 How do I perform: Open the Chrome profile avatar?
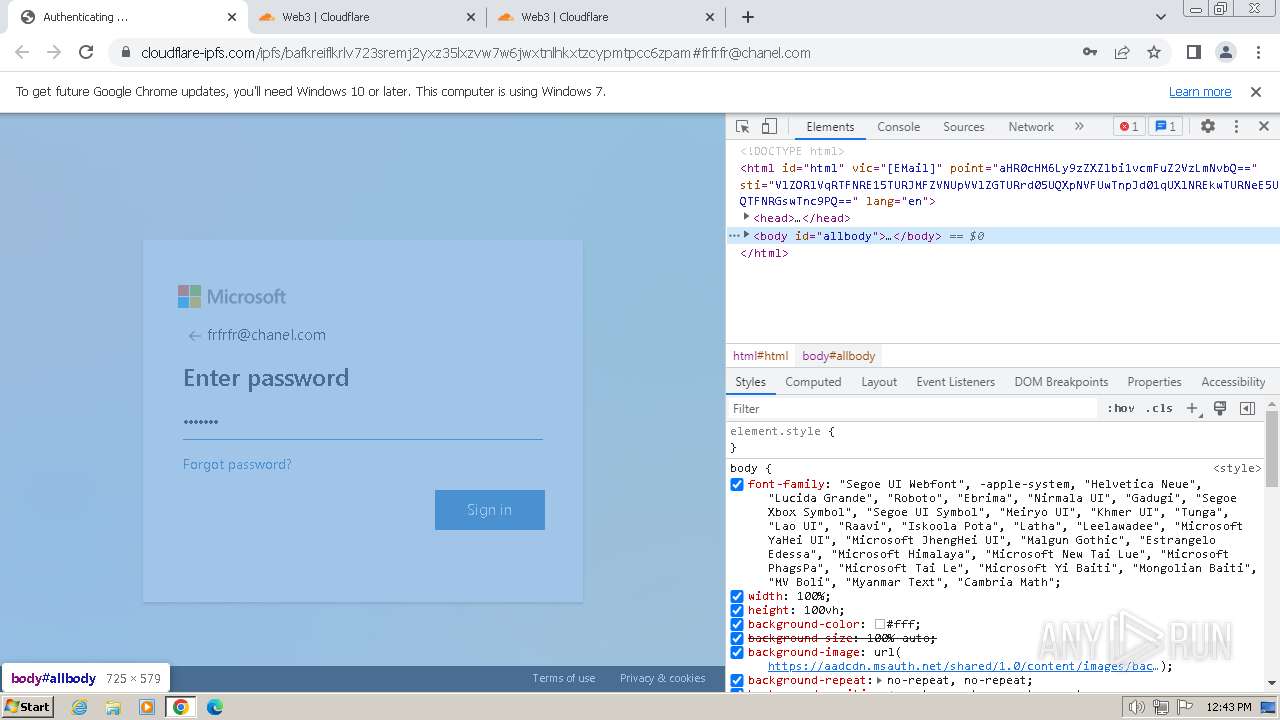[x=1225, y=52]
